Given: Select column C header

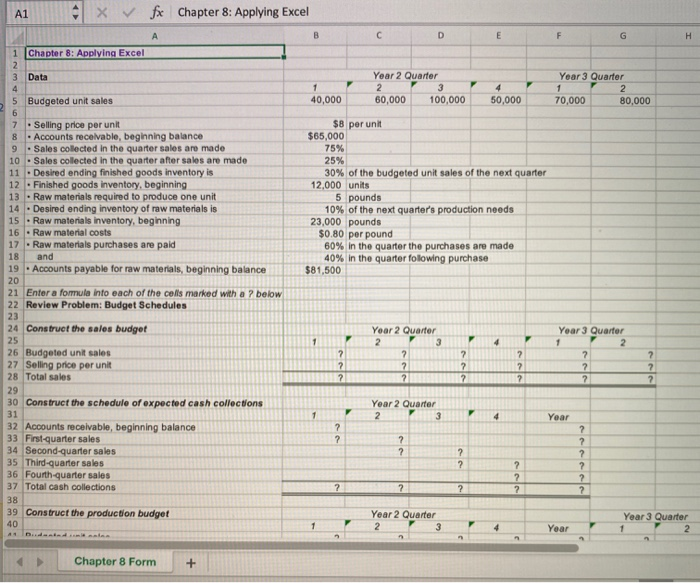Looking at the screenshot, I should click(x=379, y=36).
